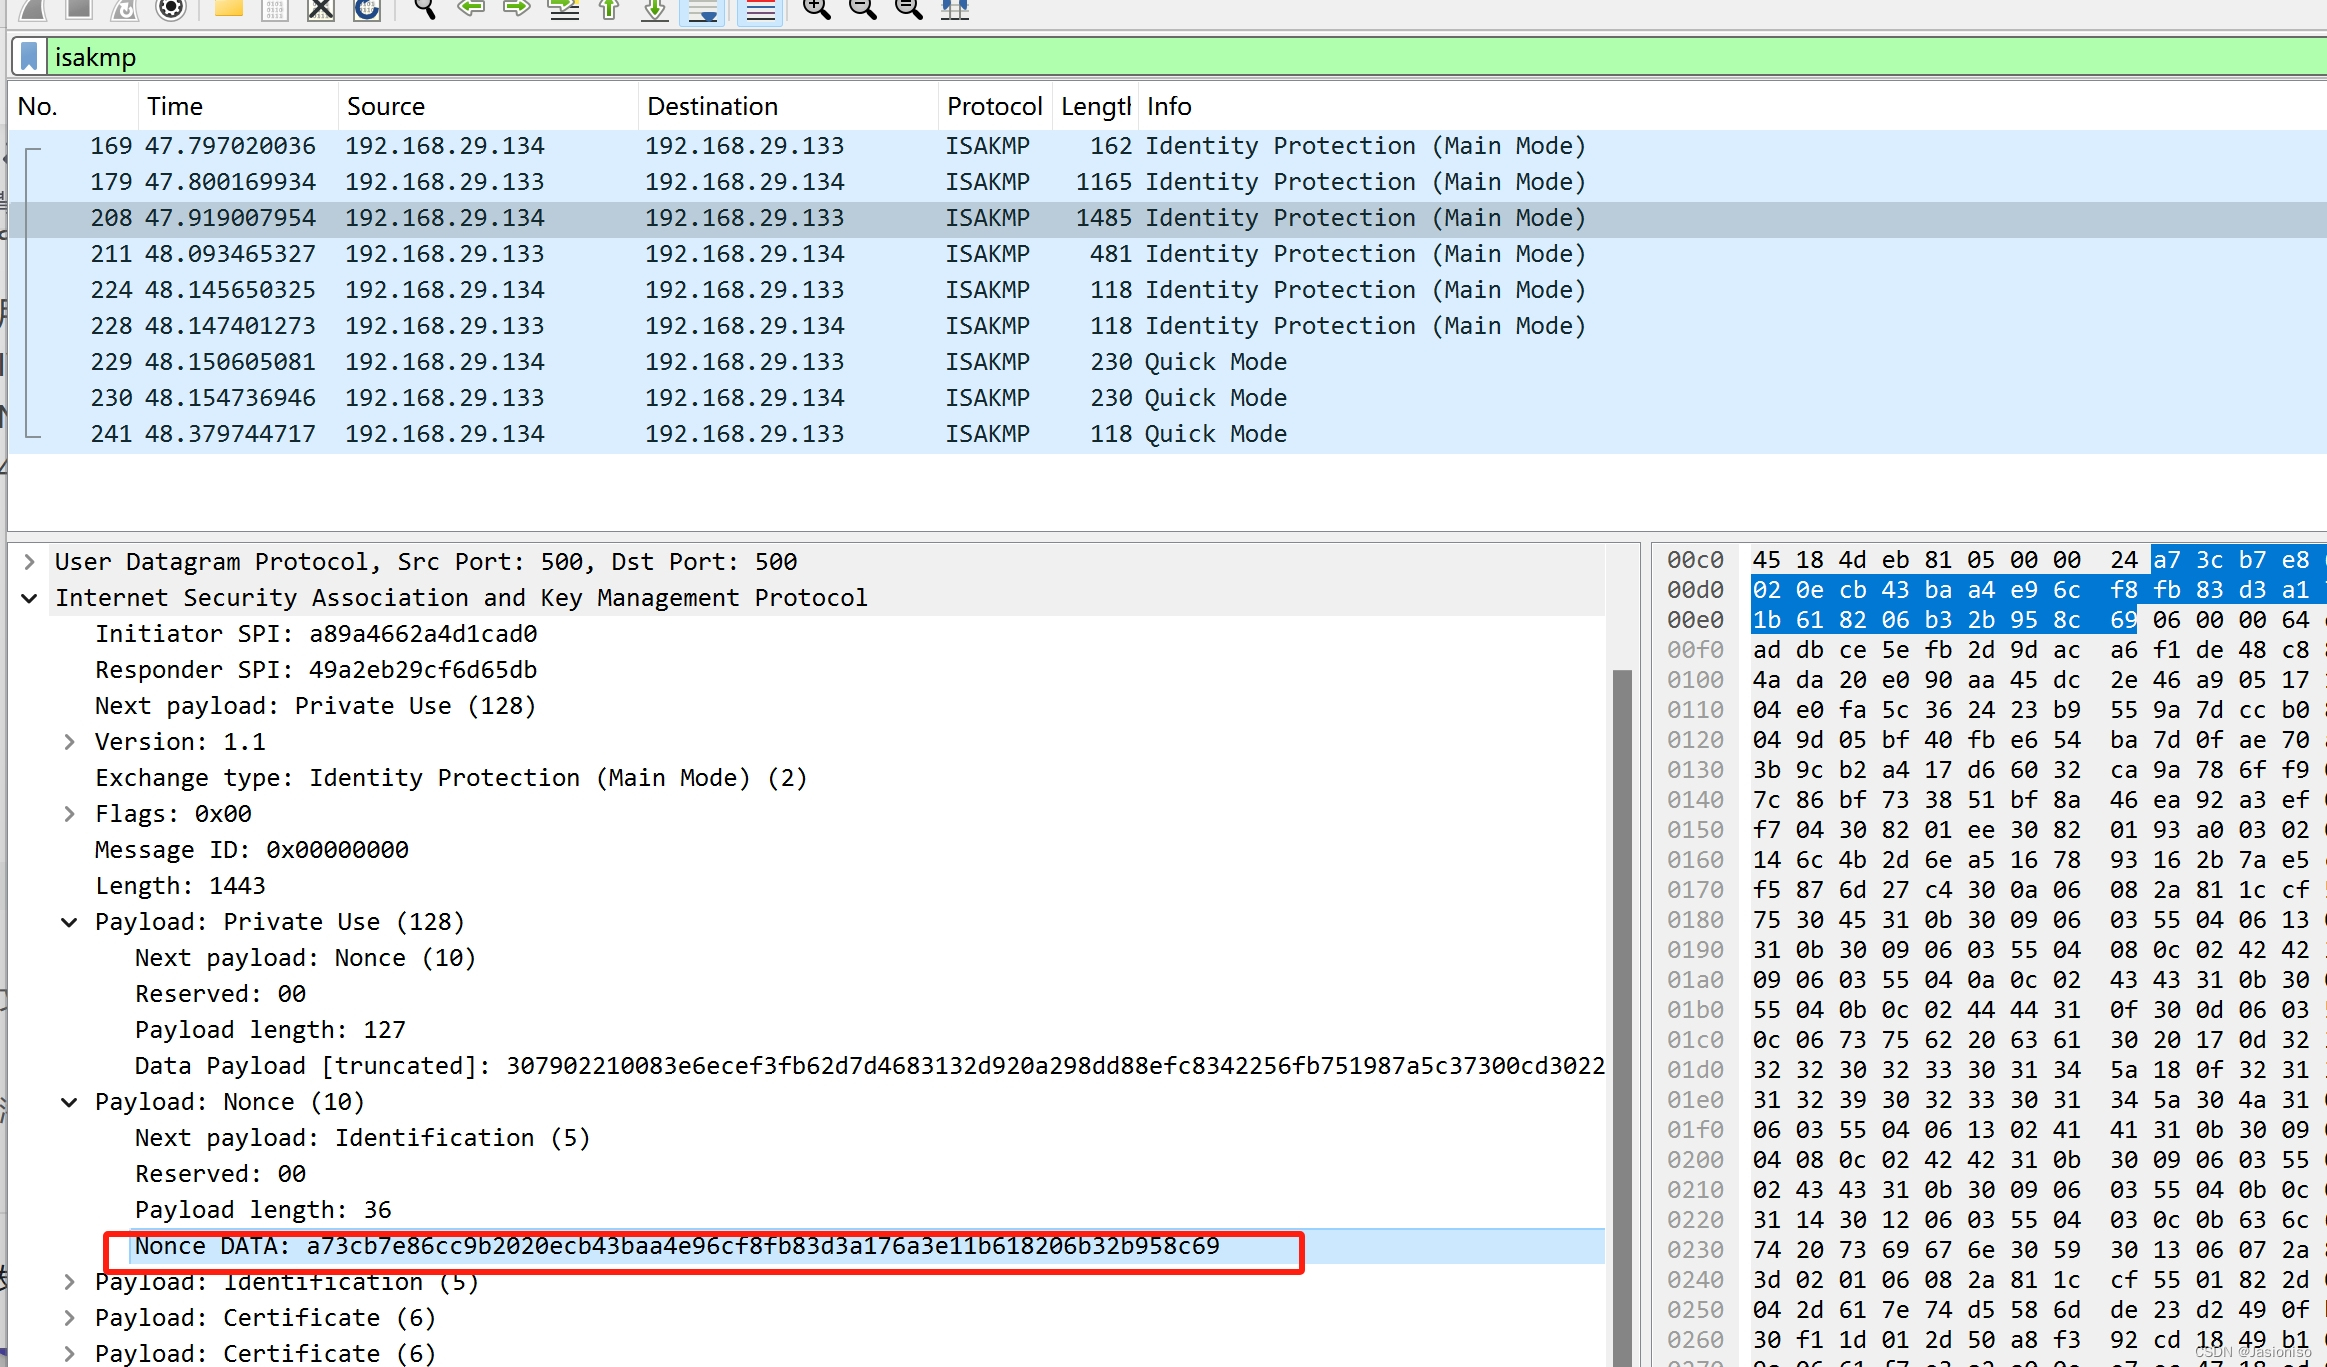Toggle auto-scroll during live capture

[703, 10]
